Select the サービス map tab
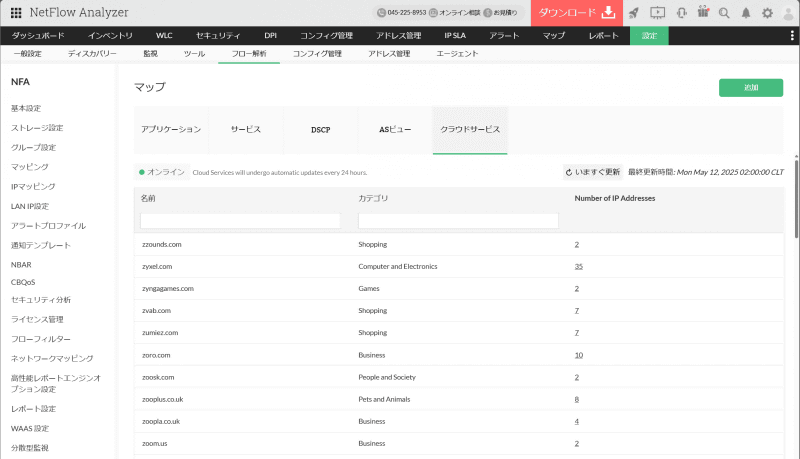The image size is (800, 459). pos(246,130)
